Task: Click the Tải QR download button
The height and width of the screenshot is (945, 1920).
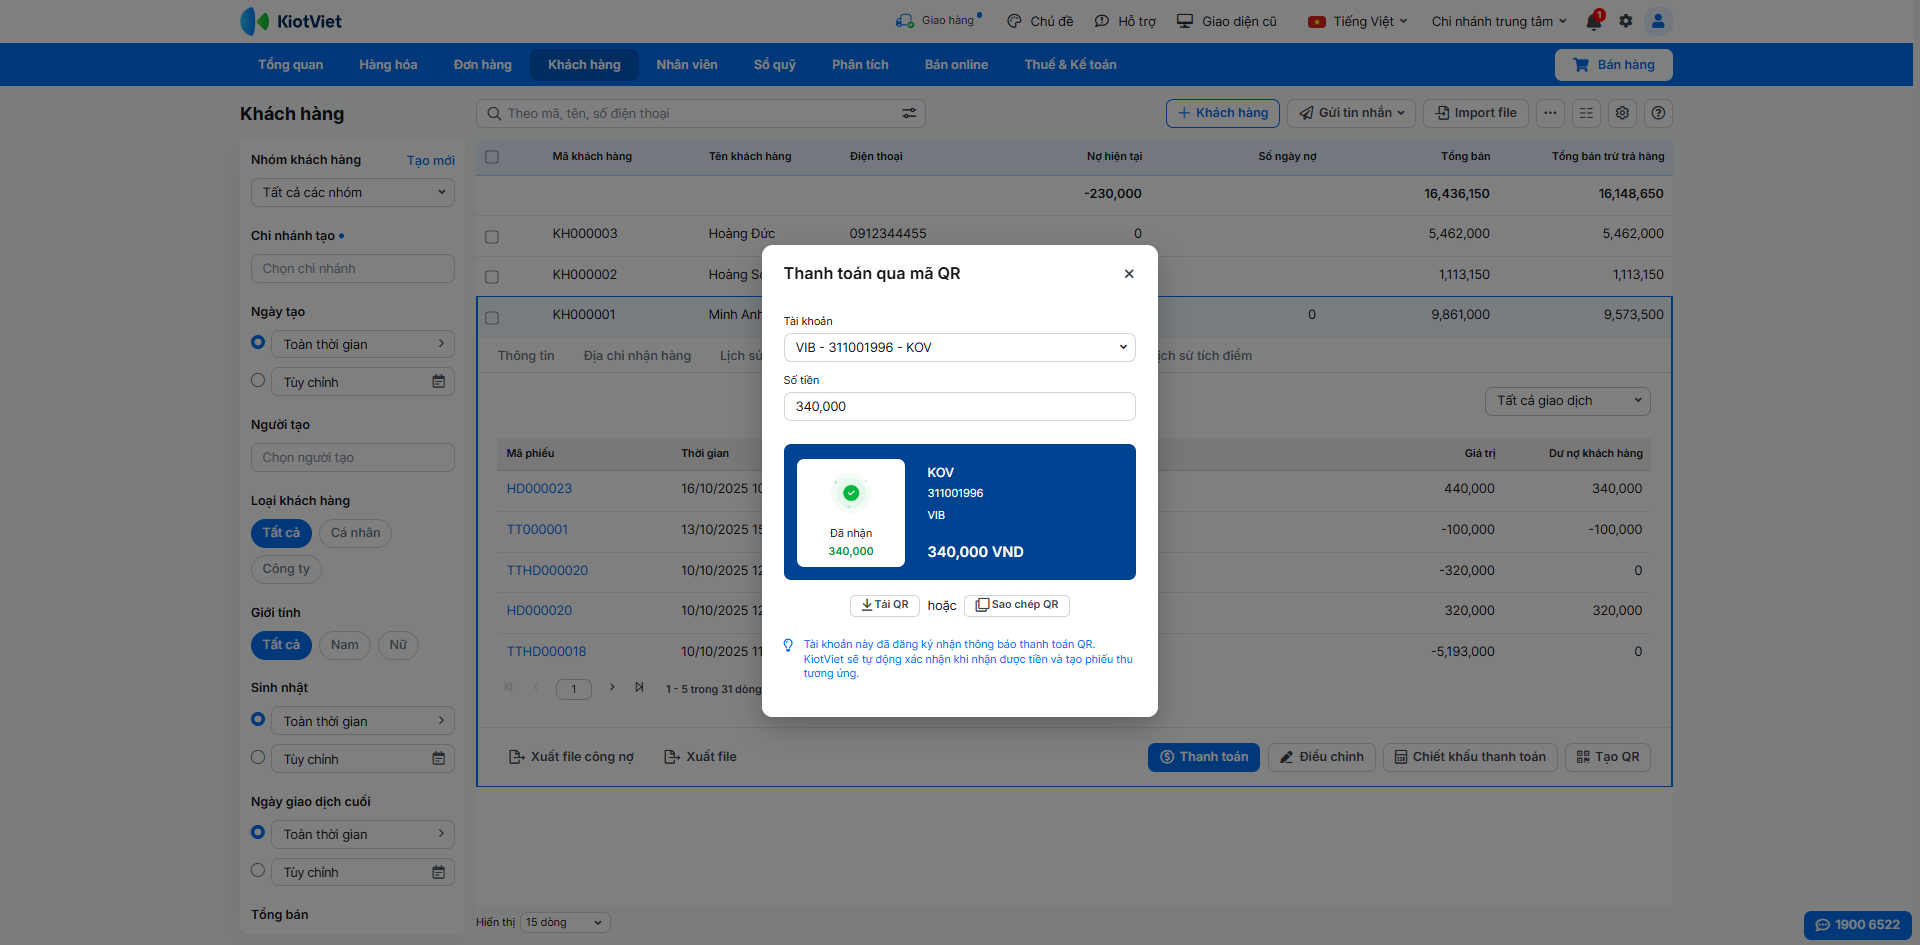Action: (885, 605)
